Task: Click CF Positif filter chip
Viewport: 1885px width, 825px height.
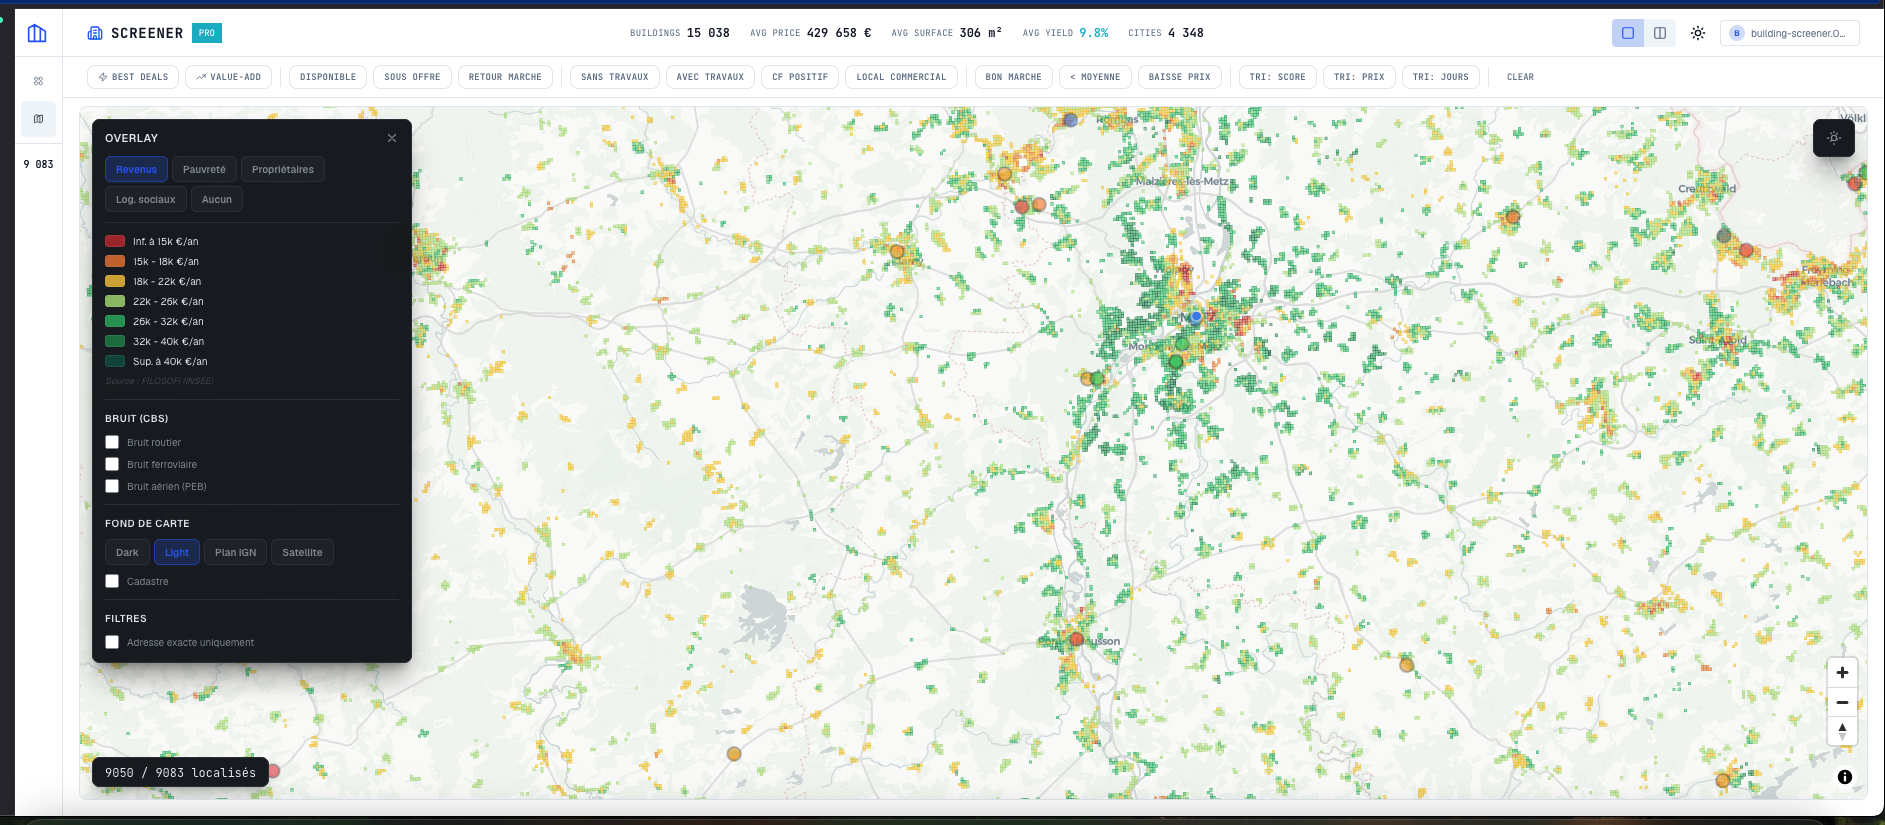Action: pos(800,77)
